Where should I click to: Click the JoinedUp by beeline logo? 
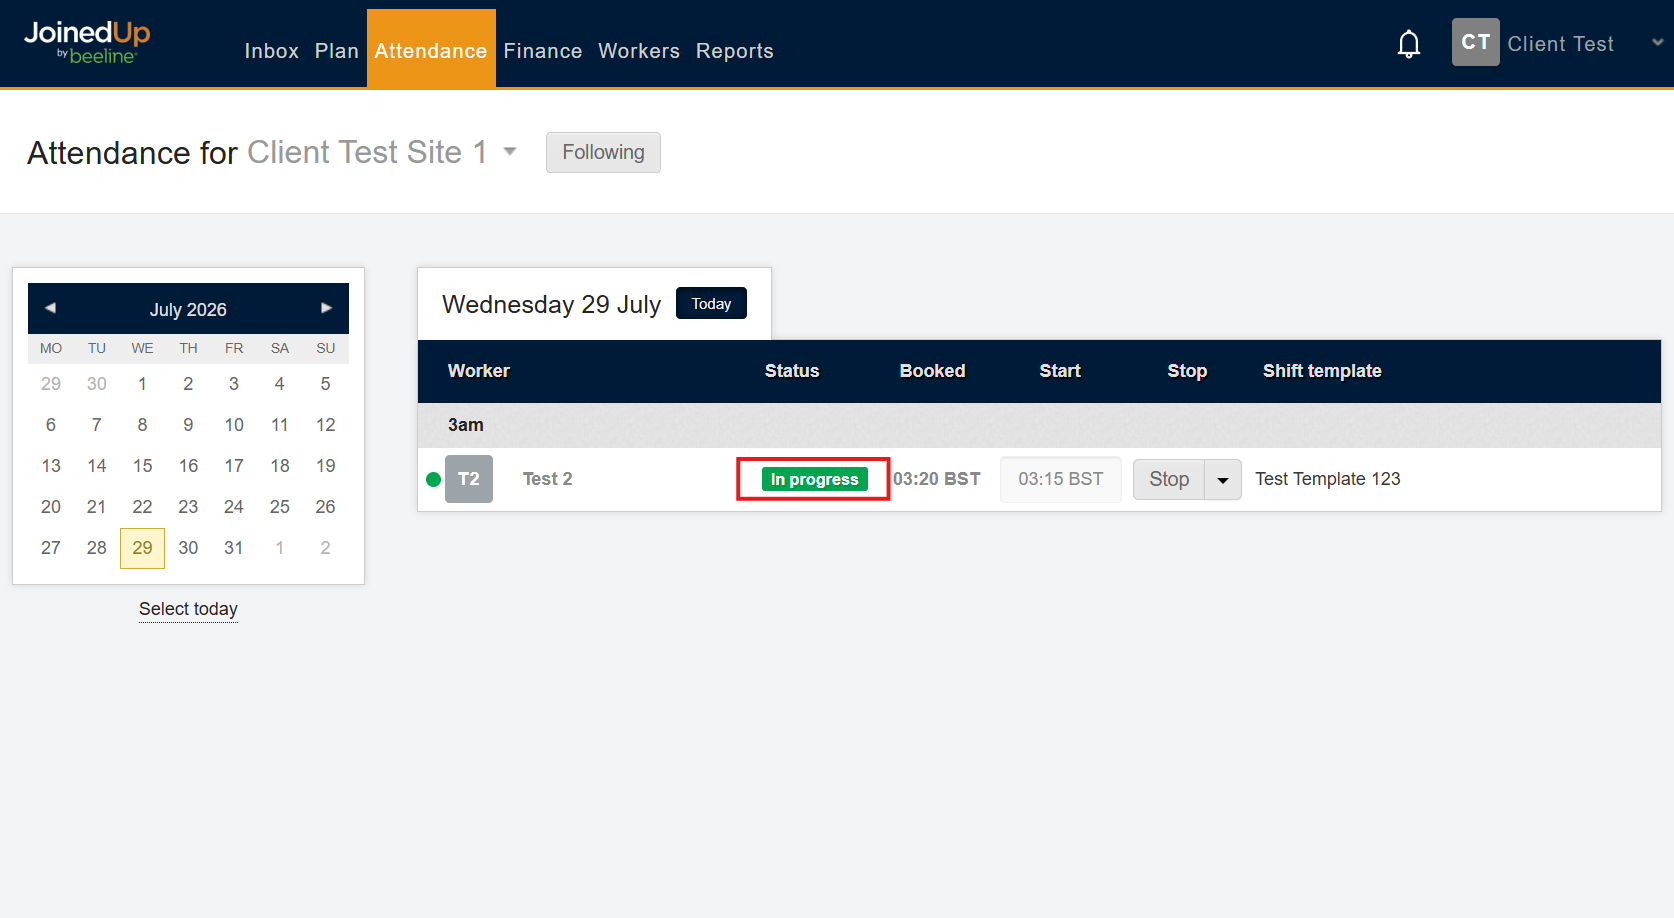point(87,42)
